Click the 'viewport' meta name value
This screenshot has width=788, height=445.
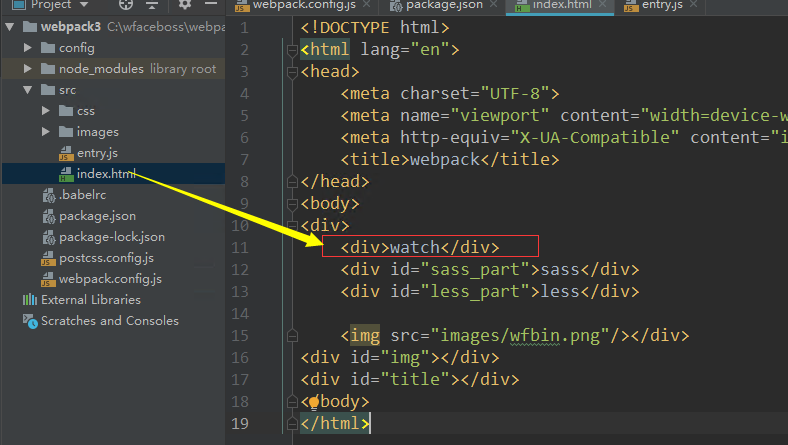click(x=500, y=116)
